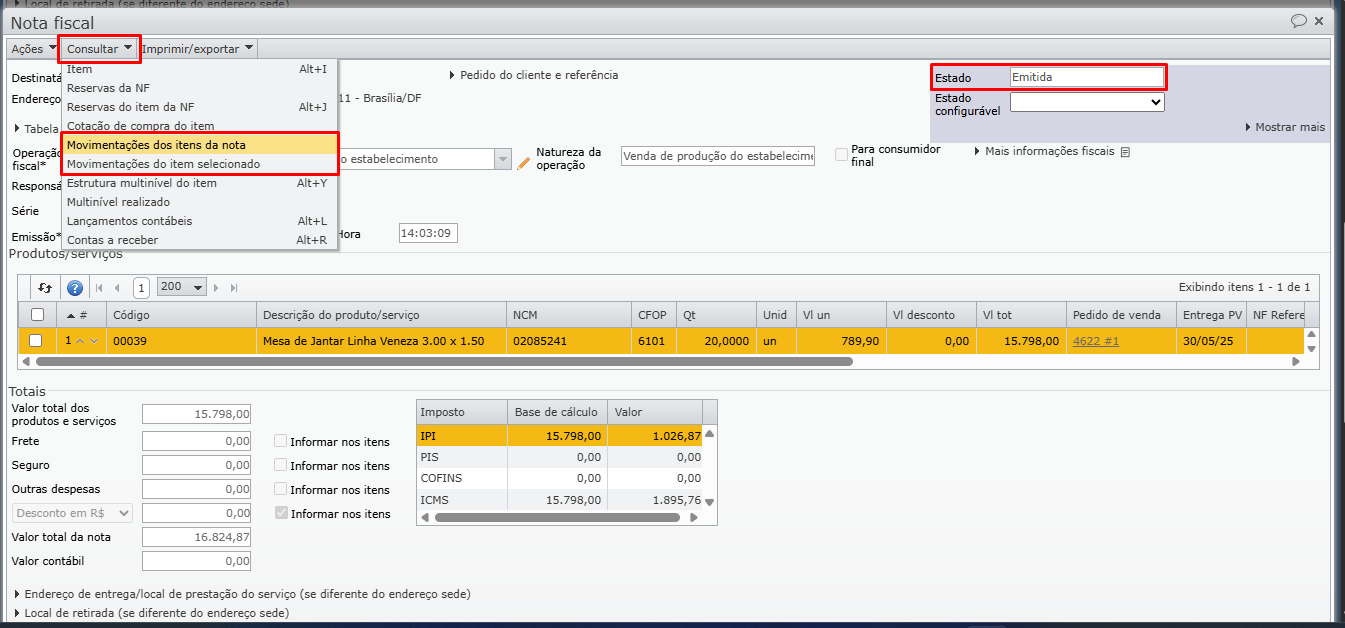Click the products grid vertical scroll-down arrow
Screen dimensions: 1345x628
(x=1312, y=349)
